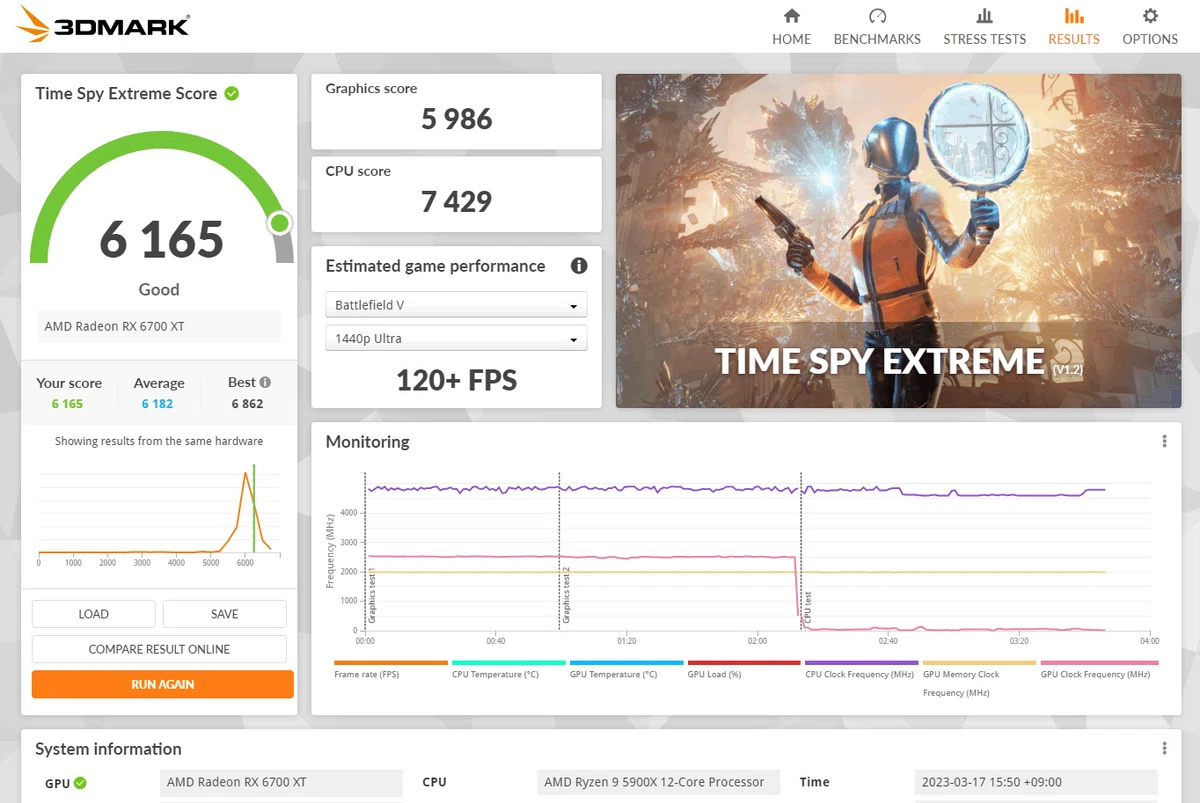The height and width of the screenshot is (803, 1200).
Task: Open the Battlefield V game dropdown
Action: [x=457, y=305]
